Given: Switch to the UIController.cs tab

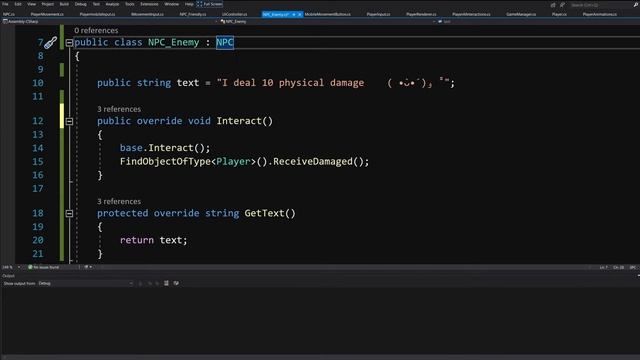Looking at the screenshot, I should coord(234,14).
